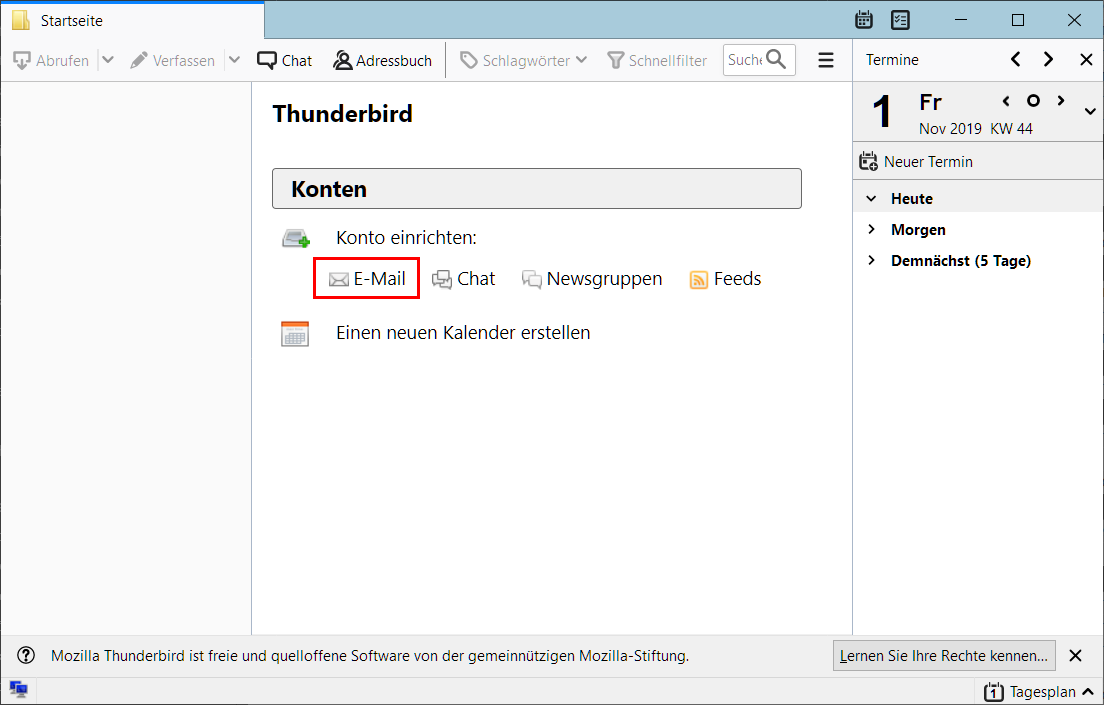Image resolution: width=1104 pixels, height=705 pixels.
Task: Click Einen neuen Kalender erstellen link
Action: point(462,333)
